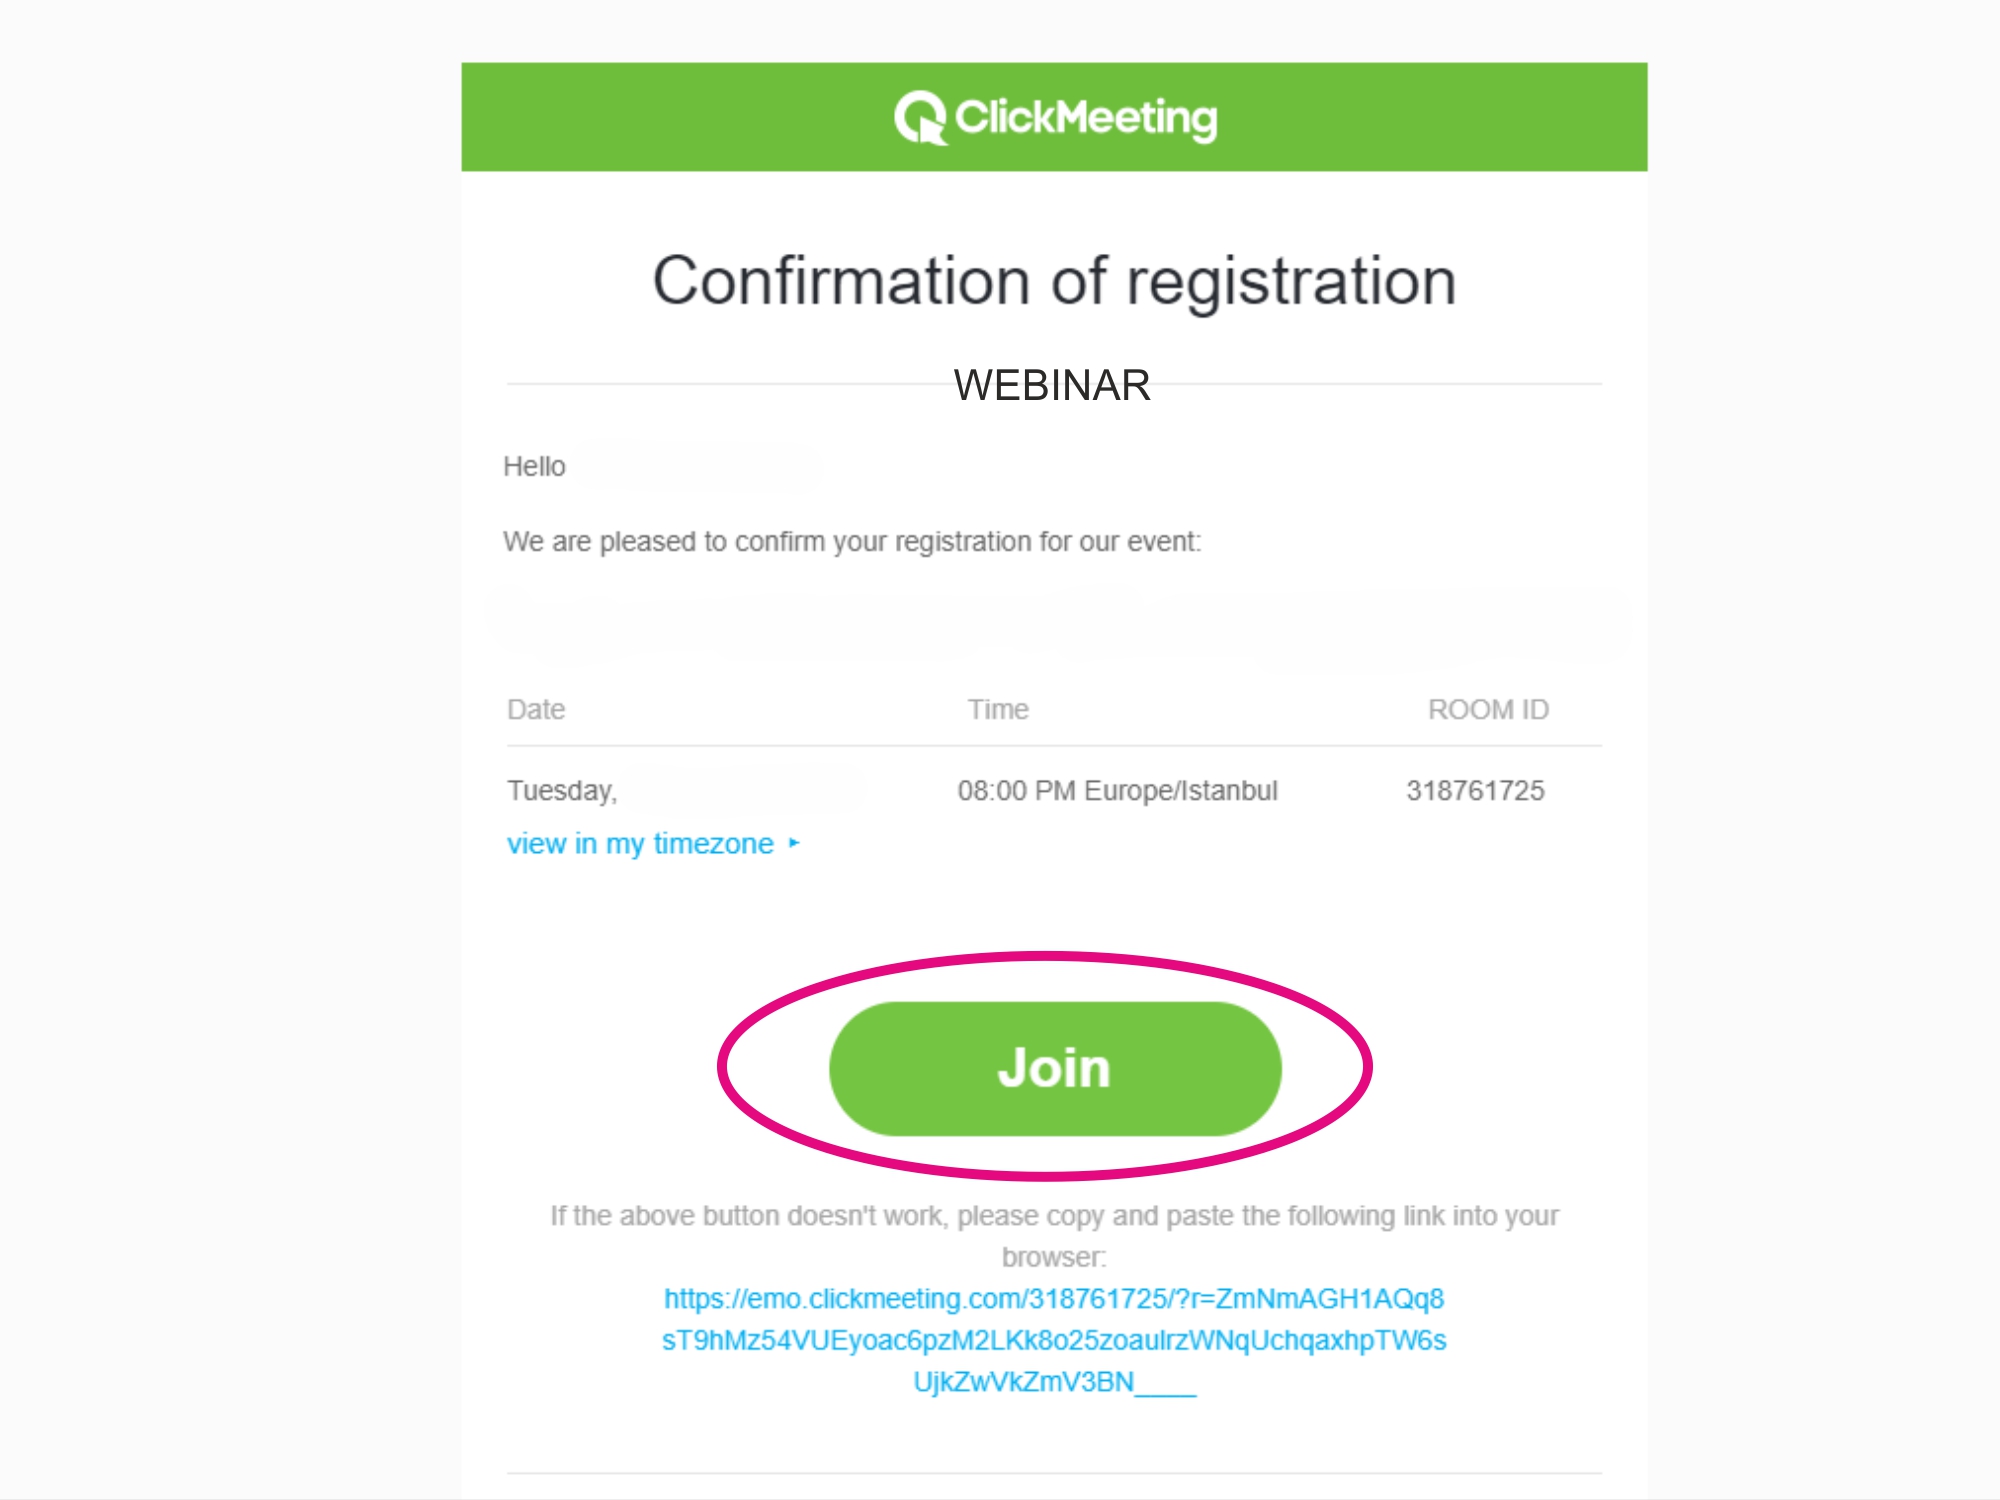Click the registration confirmation sentence
The width and height of the screenshot is (2000, 1500).
click(852, 541)
